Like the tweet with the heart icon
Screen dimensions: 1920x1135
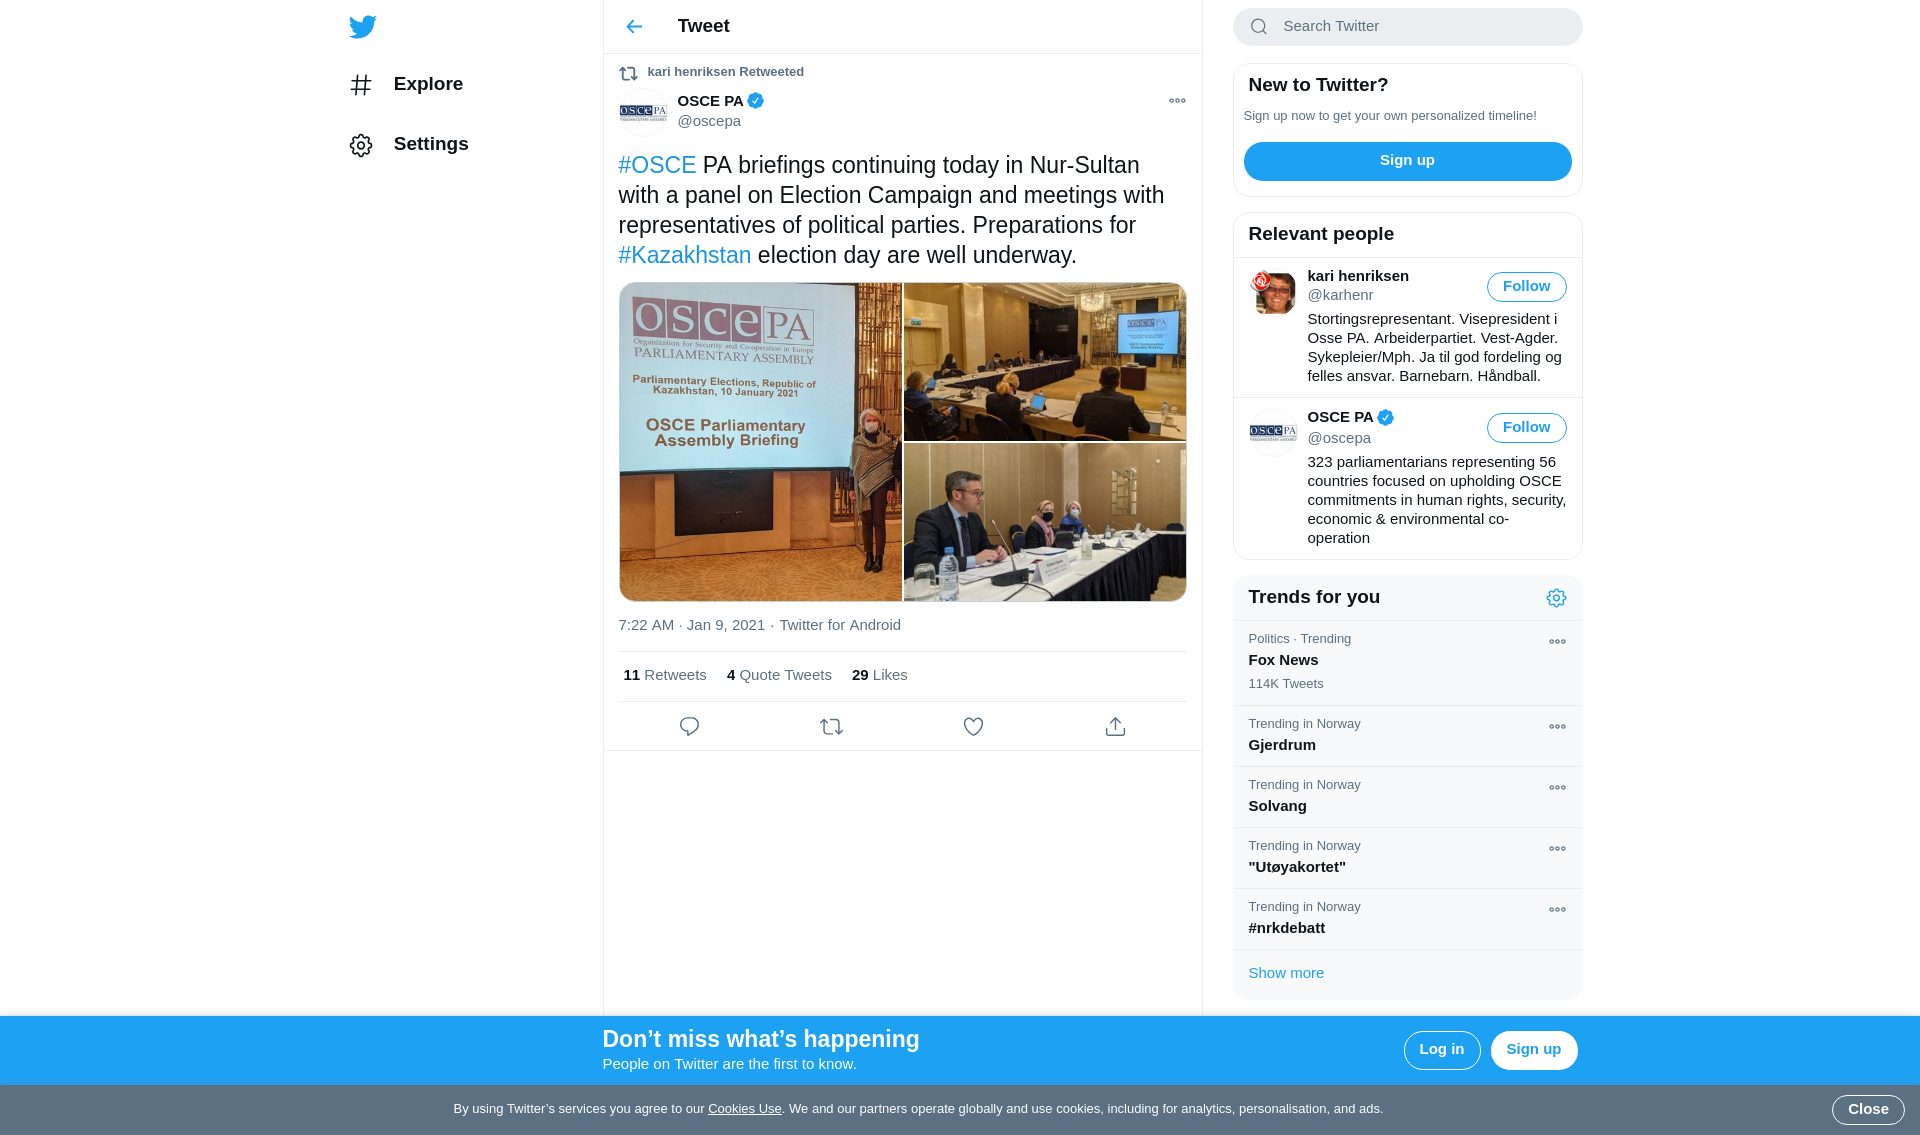(x=973, y=727)
